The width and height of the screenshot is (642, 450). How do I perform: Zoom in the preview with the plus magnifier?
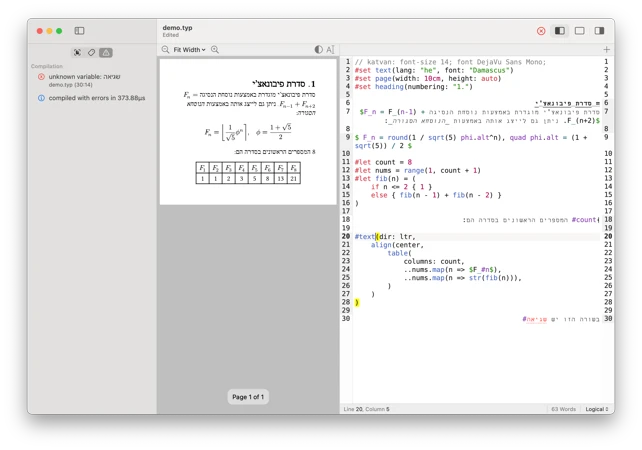(215, 50)
